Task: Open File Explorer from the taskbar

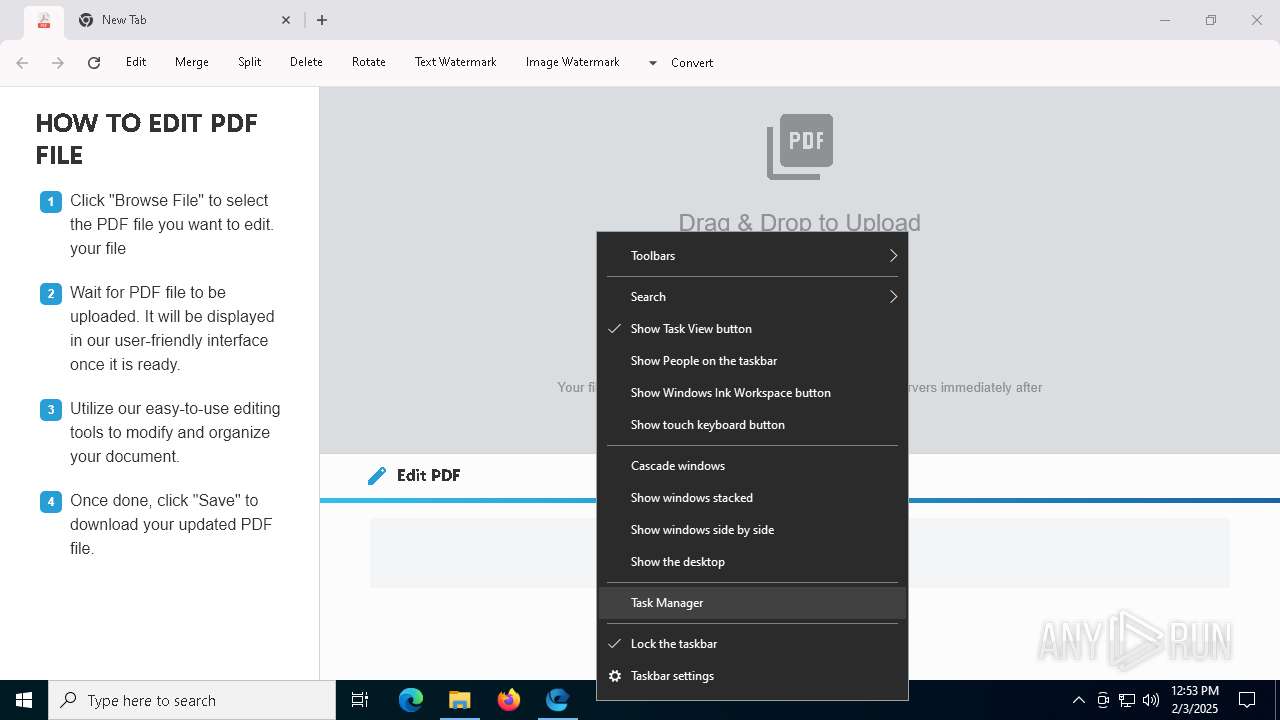Action: pyautogui.click(x=459, y=700)
